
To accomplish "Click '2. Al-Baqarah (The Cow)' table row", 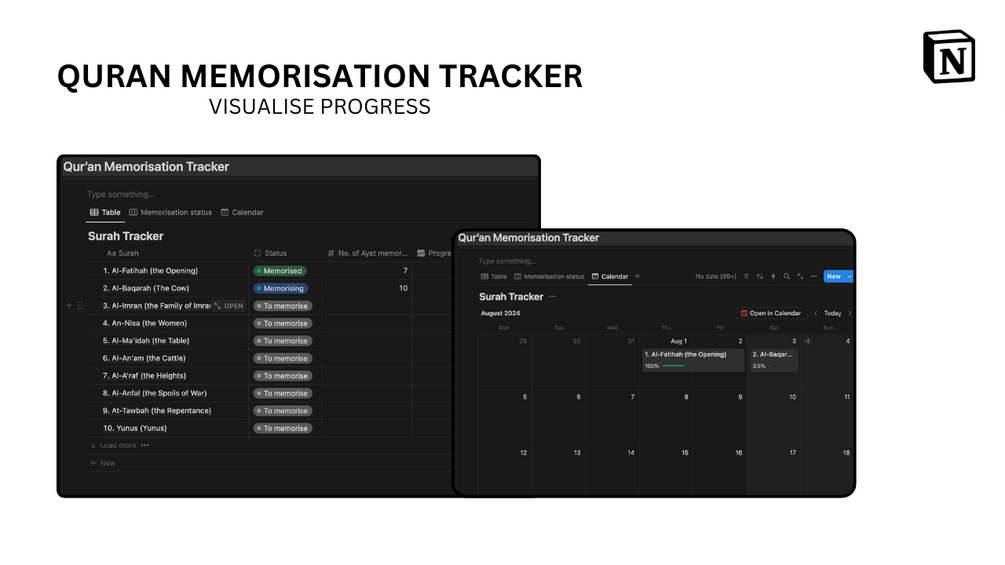I will pyautogui.click(x=146, y=288).
